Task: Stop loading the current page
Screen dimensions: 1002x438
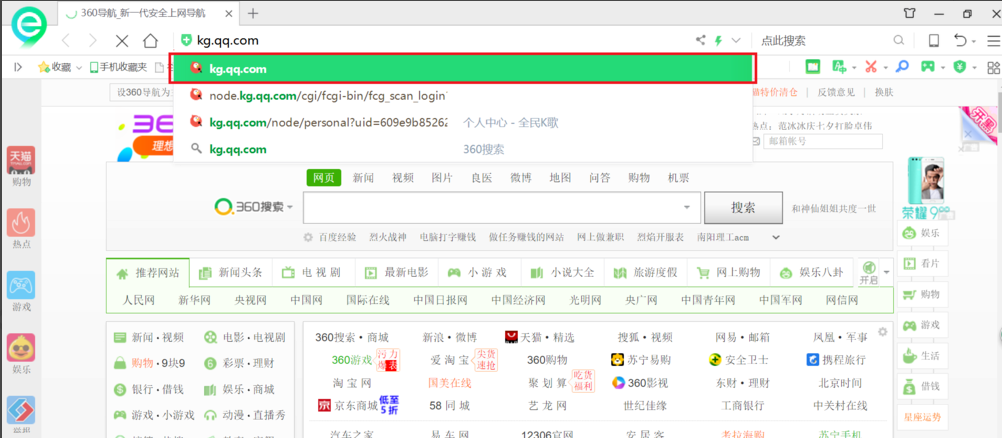Action: [121, 42]
